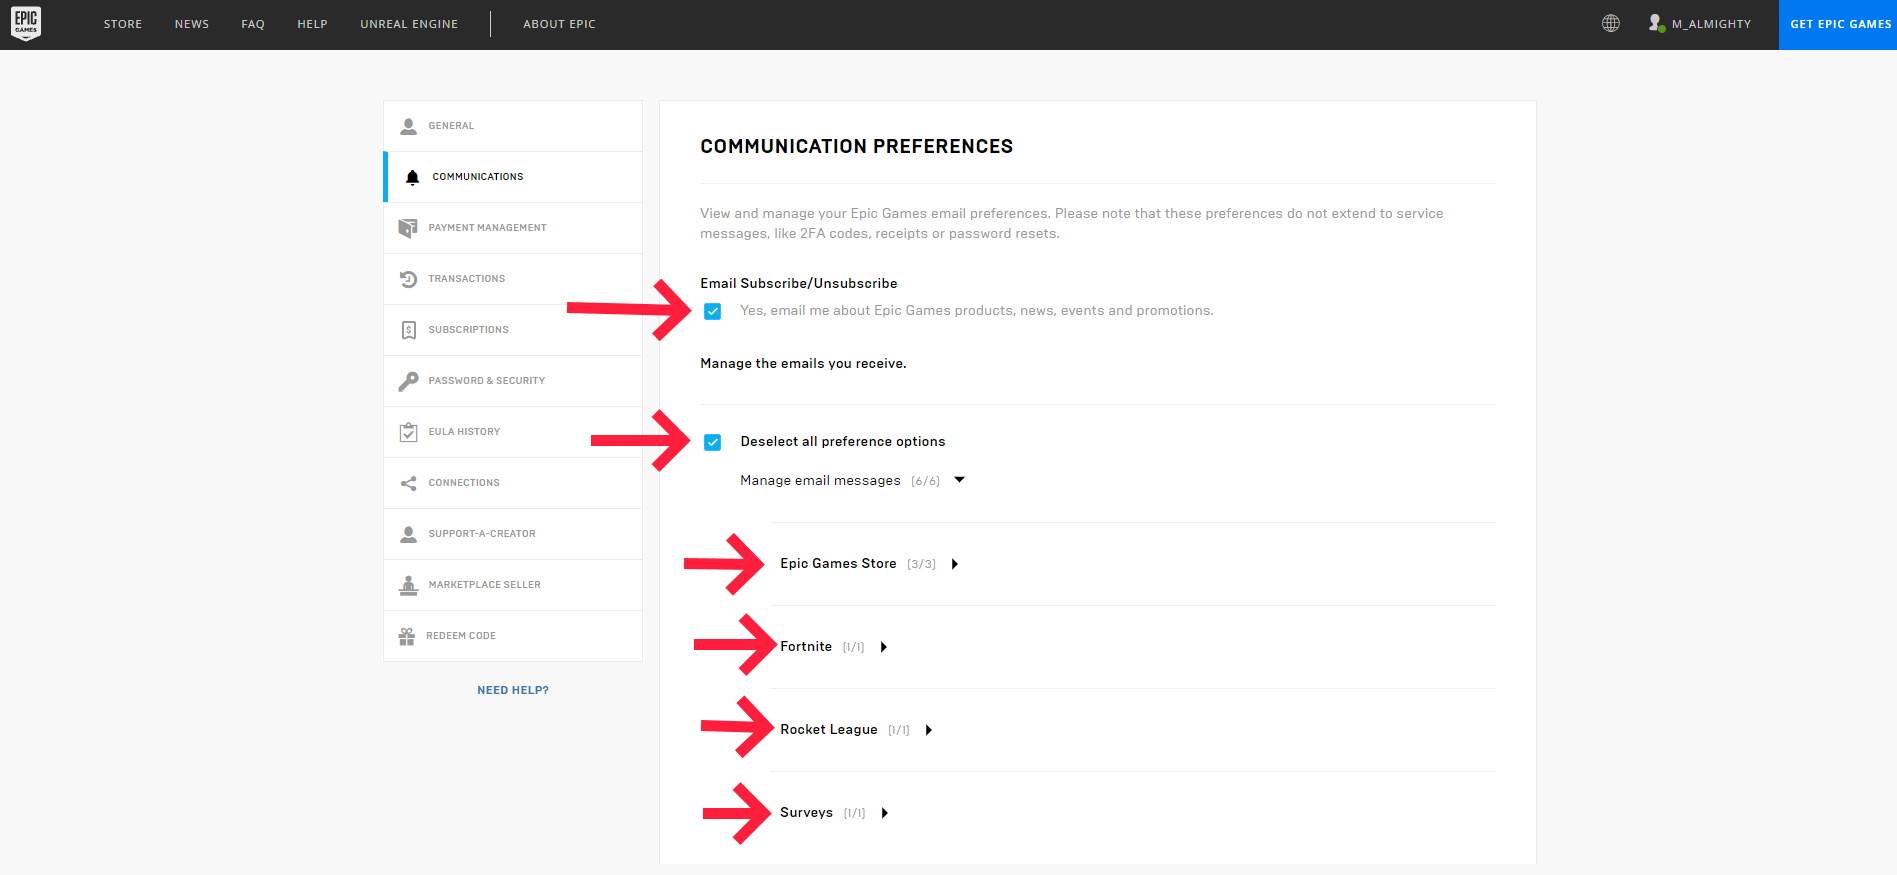Click the gift icon for Redeem Code
The width and height of the screenshot is (1897, 875).
click(407, 636)
